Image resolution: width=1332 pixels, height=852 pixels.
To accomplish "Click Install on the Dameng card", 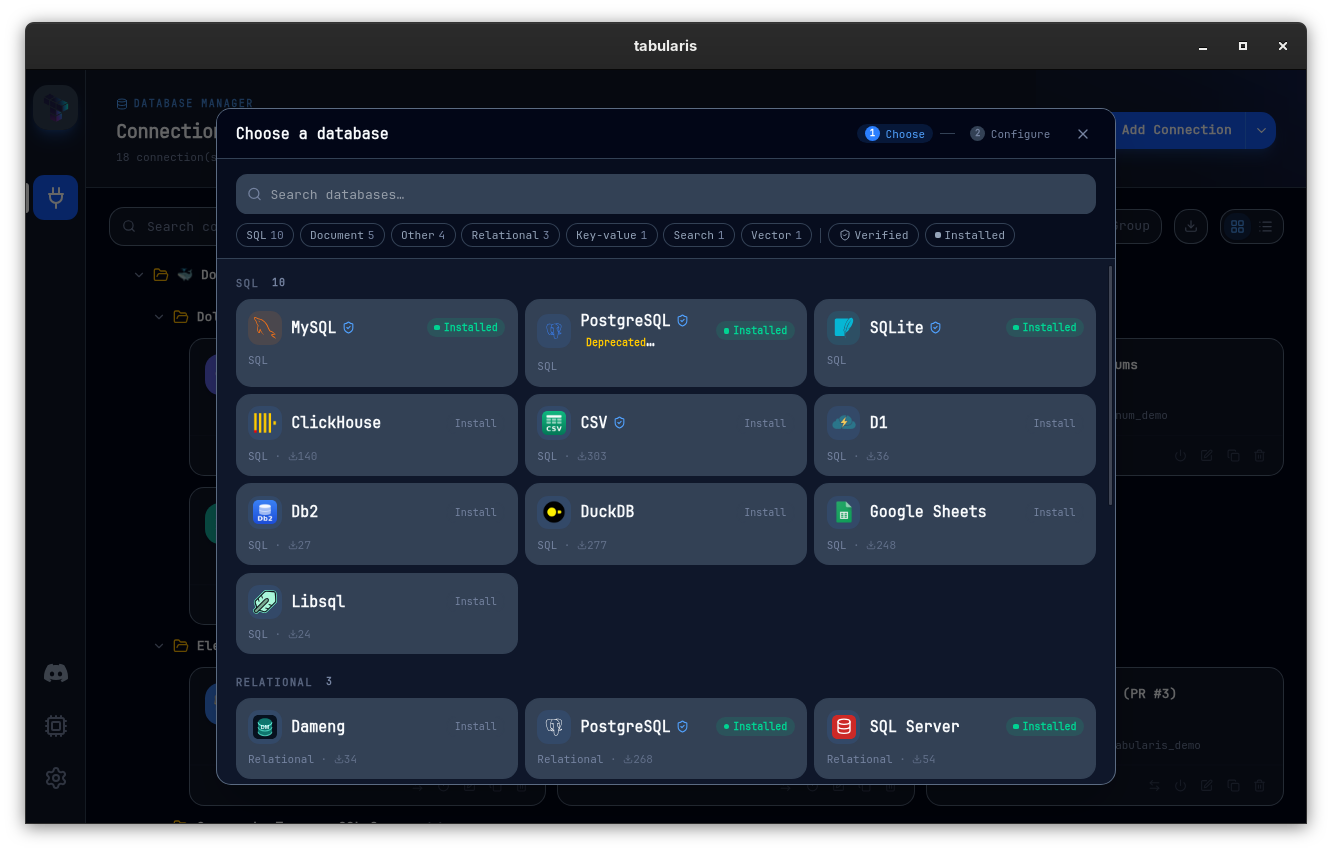I will tap(476, 727).
